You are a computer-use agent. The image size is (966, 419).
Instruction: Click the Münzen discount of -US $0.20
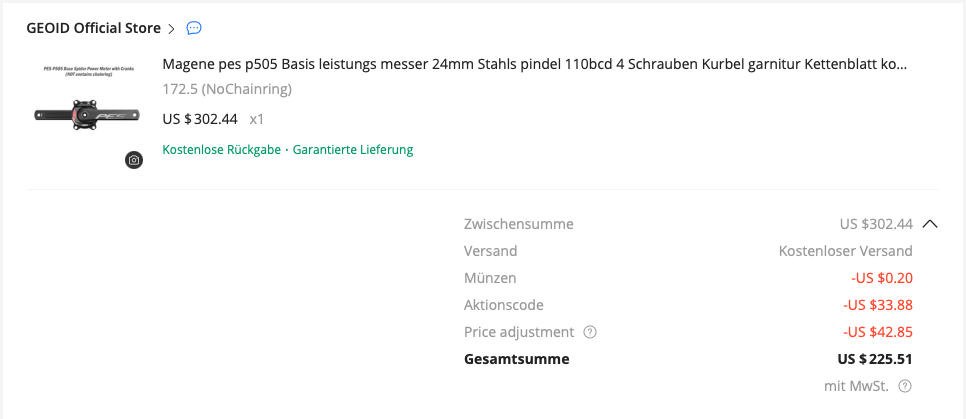click(x=881, y=278)
